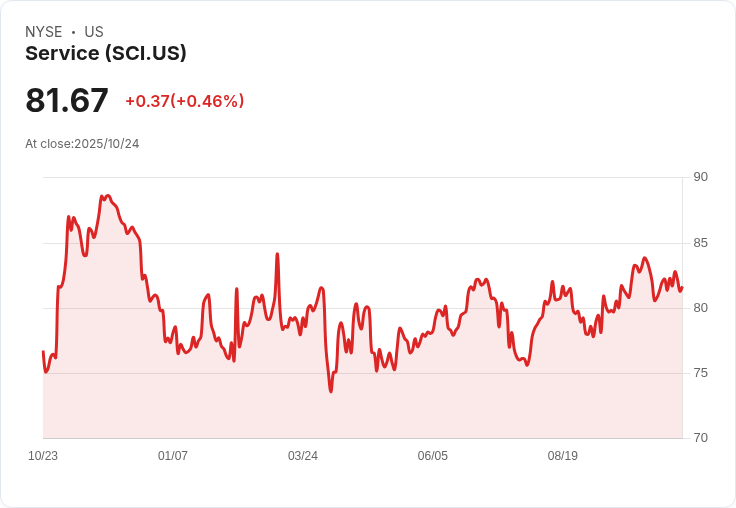Click the 80 y-axis price label
This screenshot has width=736, height=508.
pyautogui.click(x=700, y=308)
